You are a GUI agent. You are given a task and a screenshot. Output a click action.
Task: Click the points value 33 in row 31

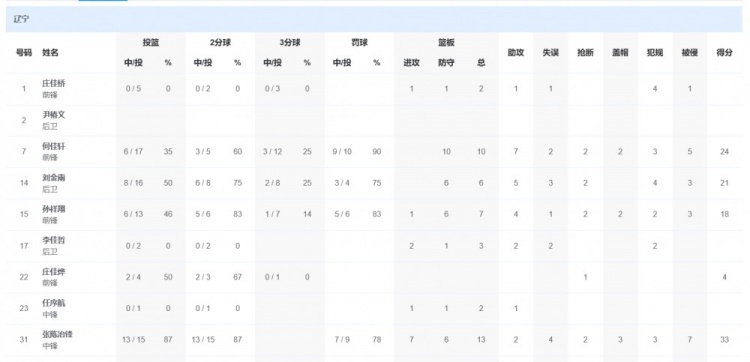tap(725, 340)
